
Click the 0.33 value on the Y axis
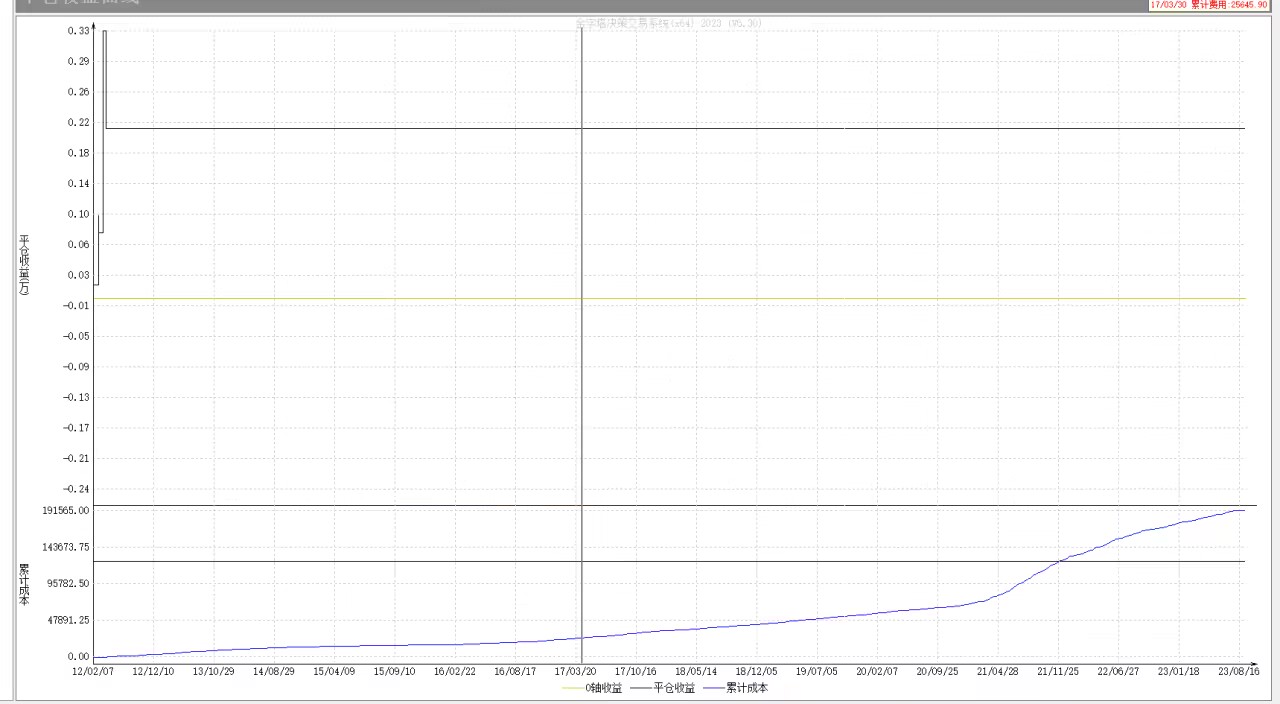[x=78, y=31]
